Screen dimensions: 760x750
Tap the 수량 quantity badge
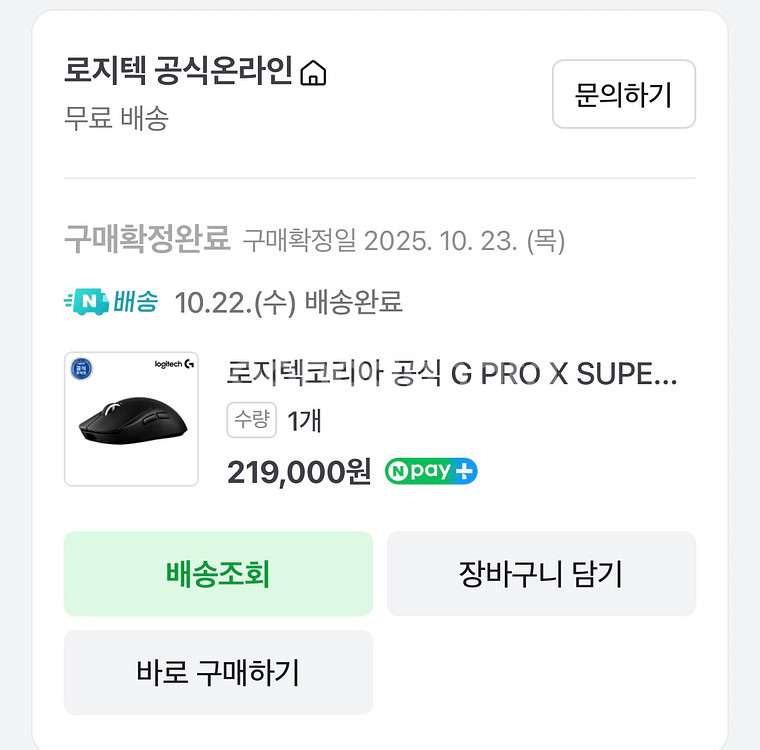point(252,421)
